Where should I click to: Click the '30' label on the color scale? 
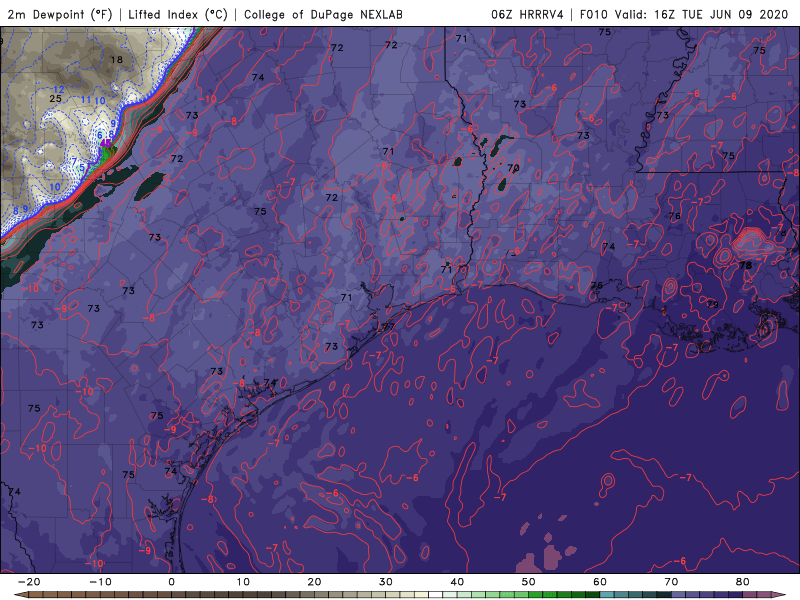click(x=386, y=582)
